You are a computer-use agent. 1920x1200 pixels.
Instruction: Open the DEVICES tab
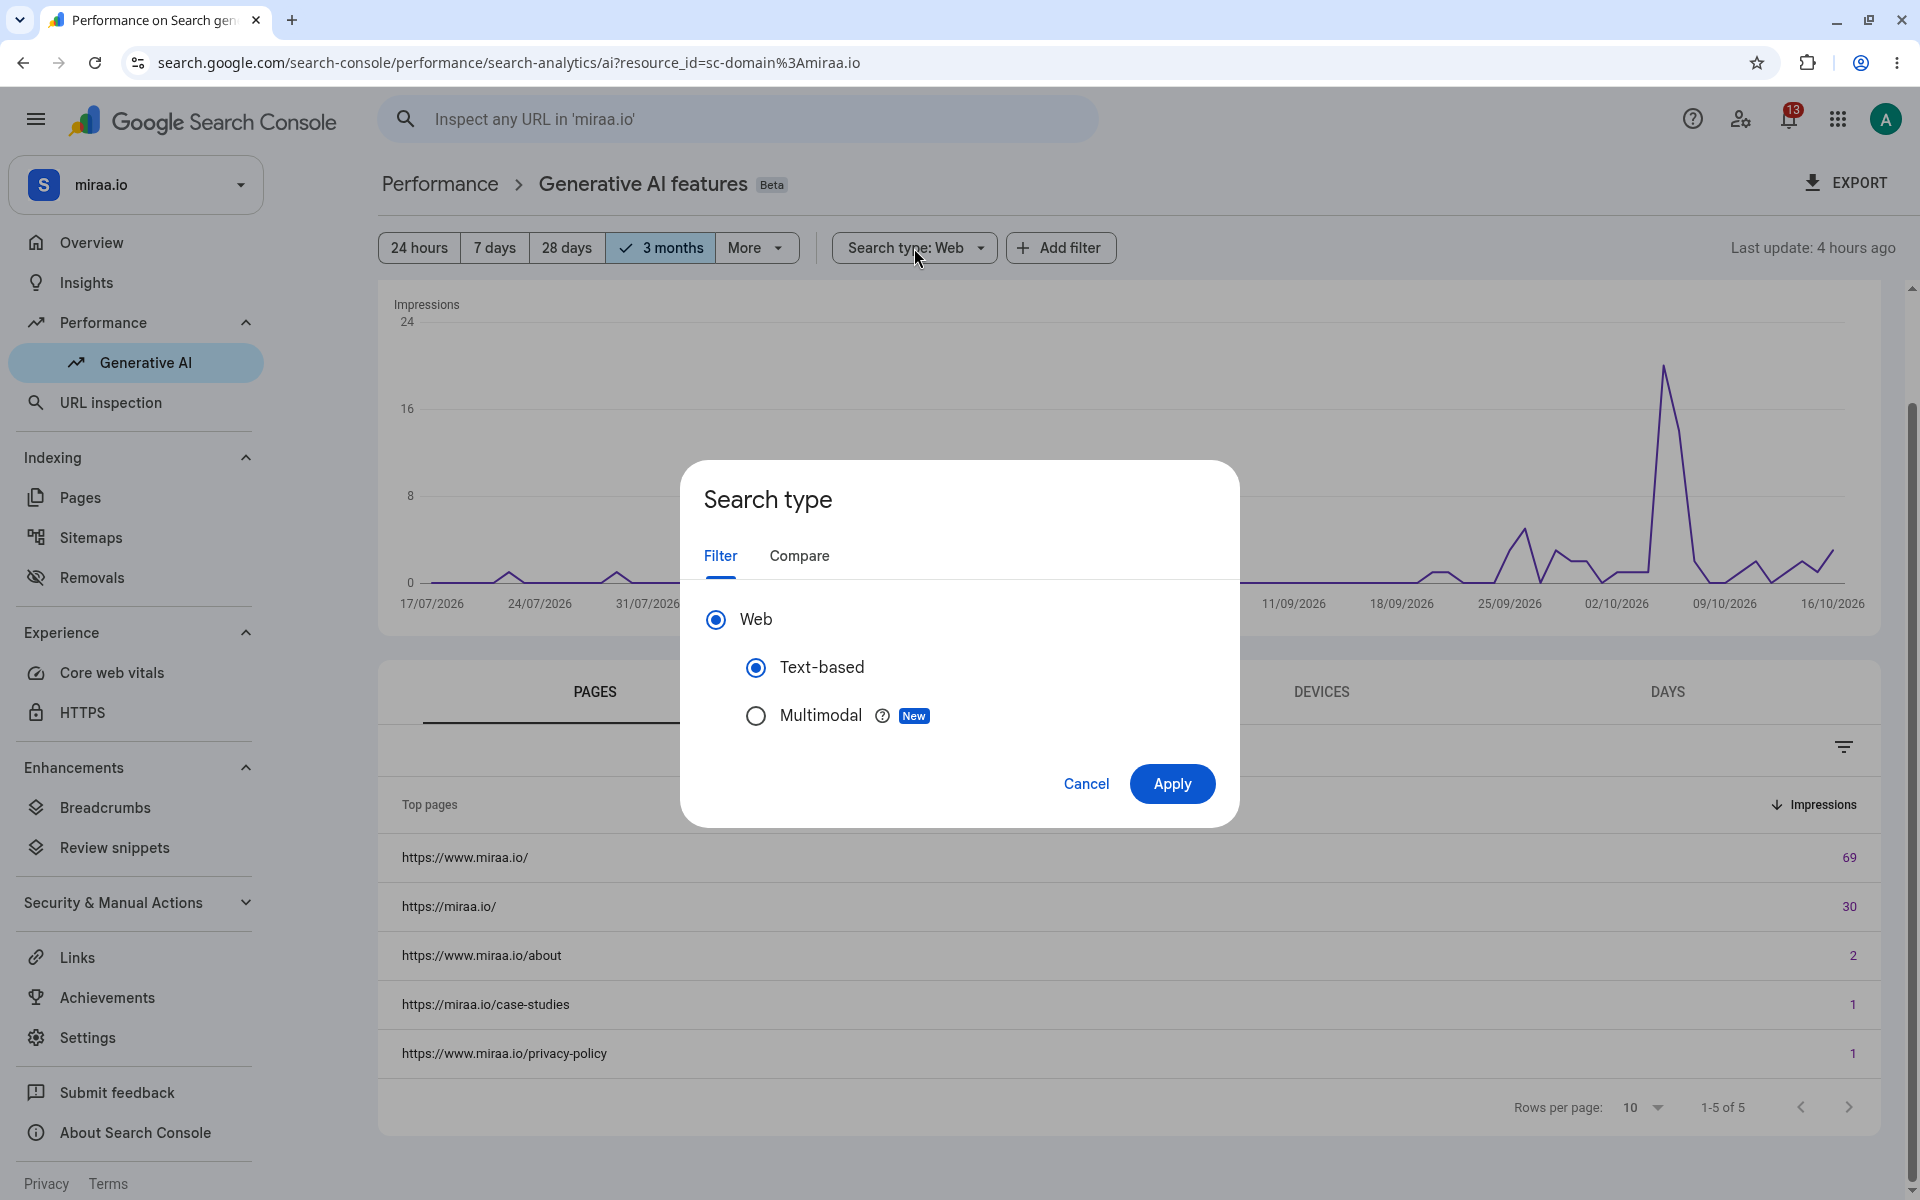click(x=1321, y=692)
